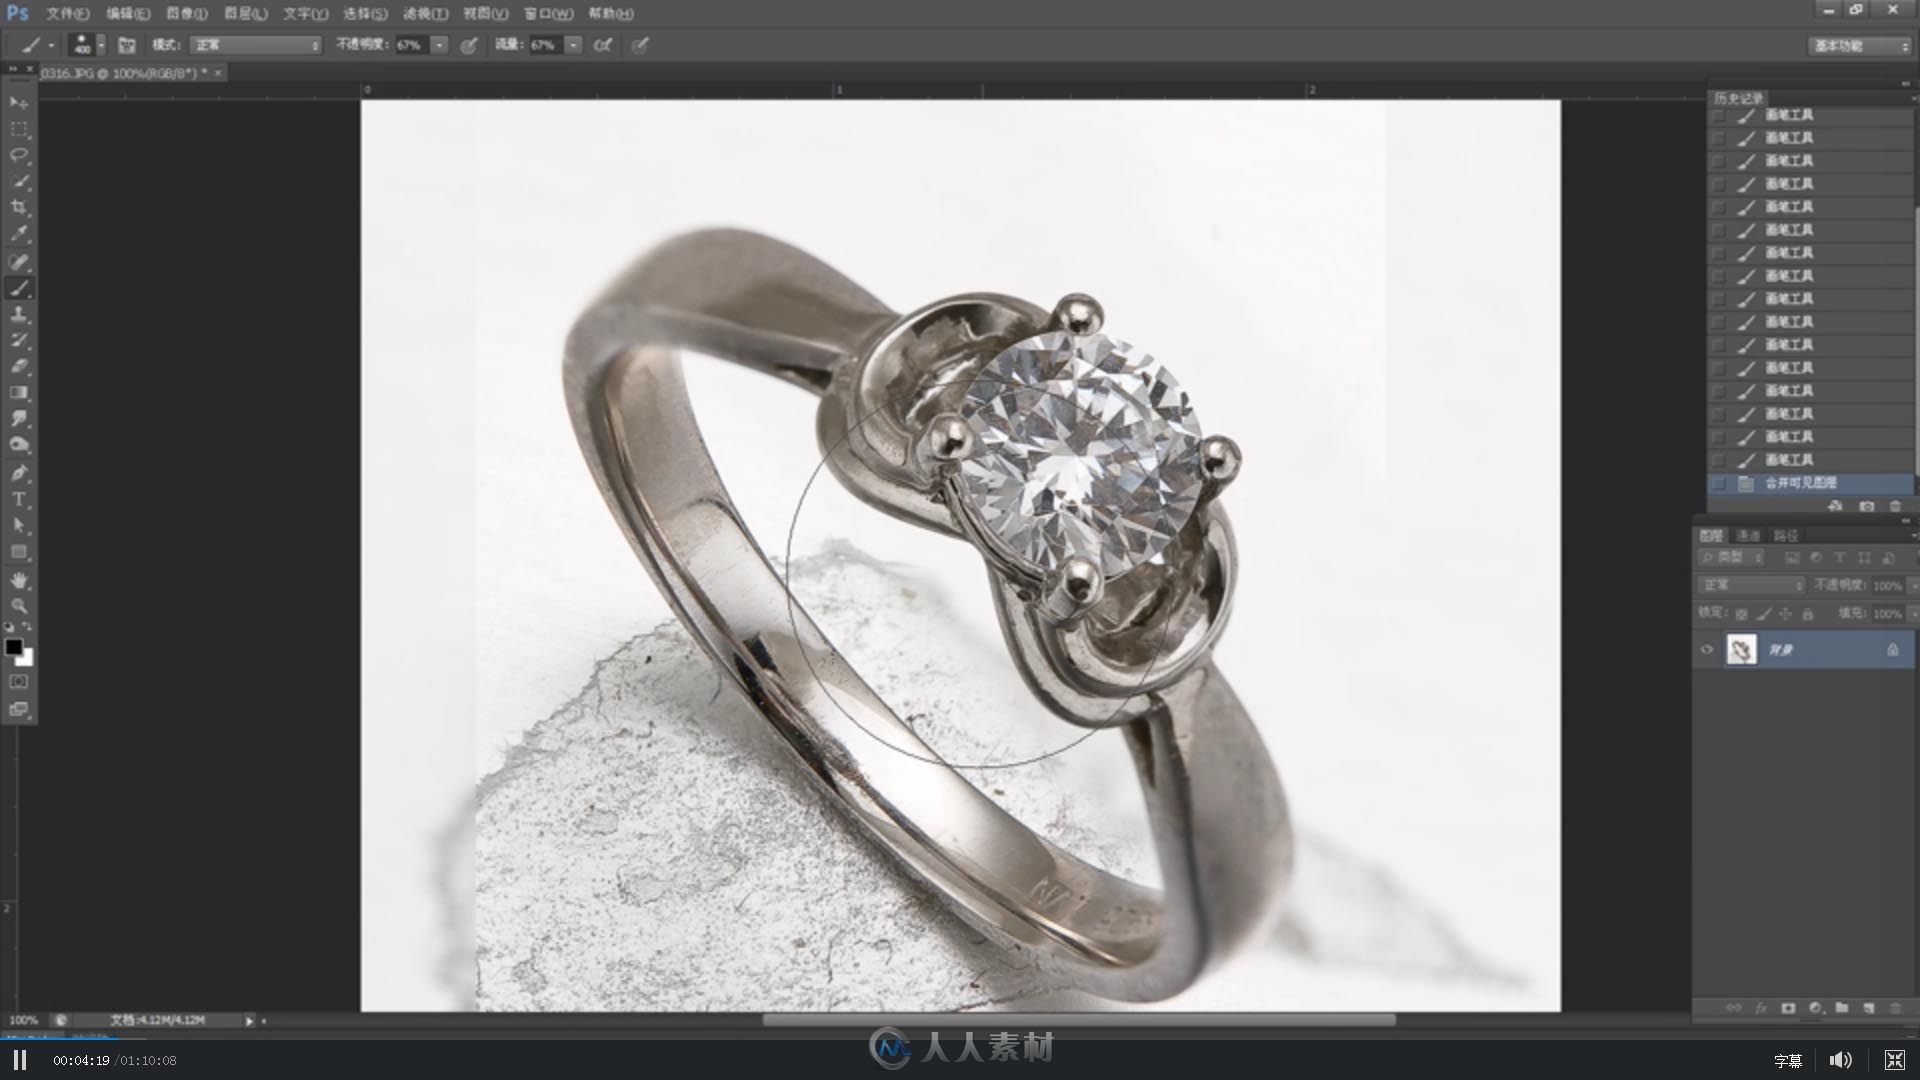Toggle visibility of the Background layer
The width and height of the screenshot is (1920, 1080).
tap(1707, 650)
